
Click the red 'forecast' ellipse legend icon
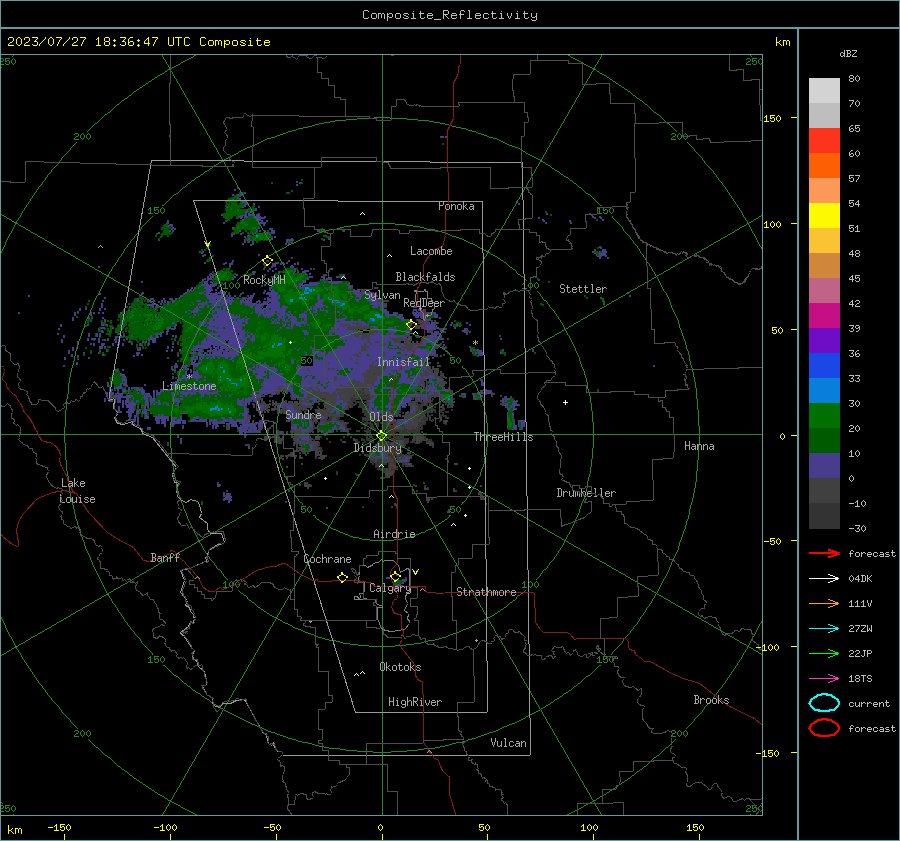point(824,728)
